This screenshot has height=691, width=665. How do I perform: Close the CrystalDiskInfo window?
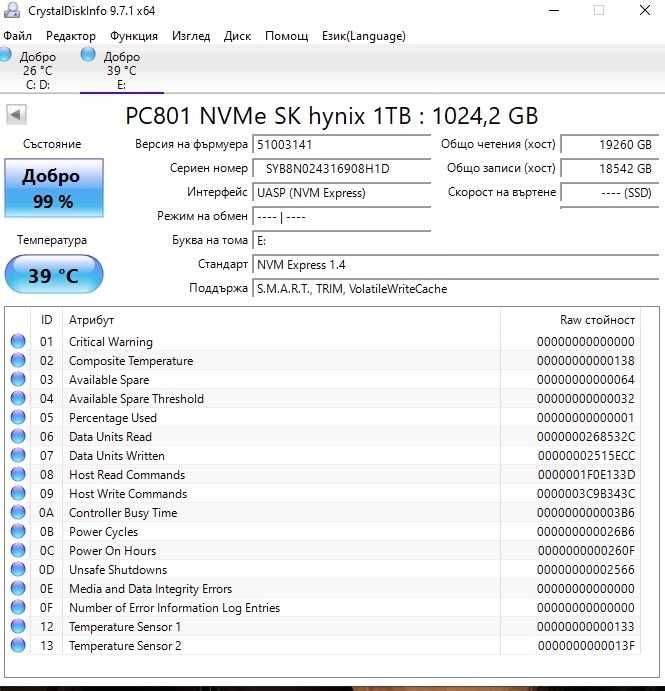(x=645, y=10)
